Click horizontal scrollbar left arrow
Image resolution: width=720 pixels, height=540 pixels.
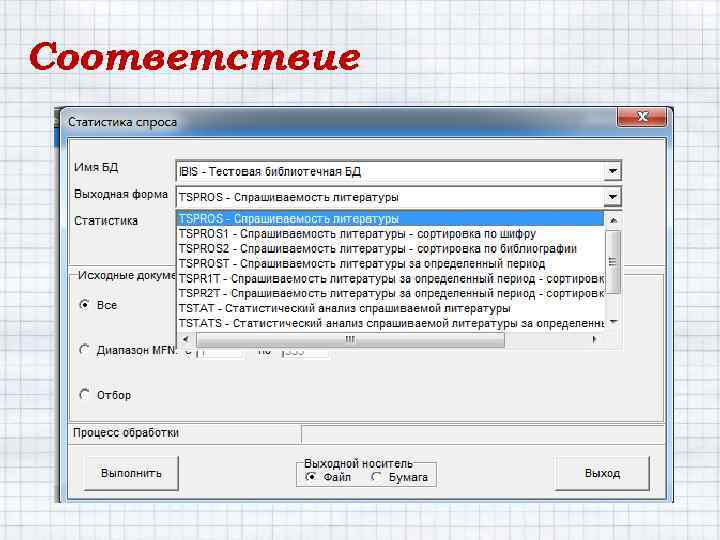tap(186, 339)
